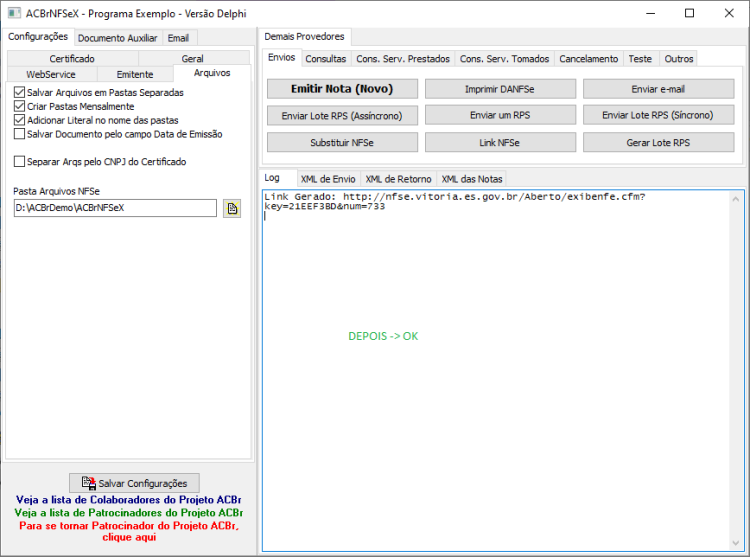Open Cons. Serv. Tomados tab

(505, 59)
